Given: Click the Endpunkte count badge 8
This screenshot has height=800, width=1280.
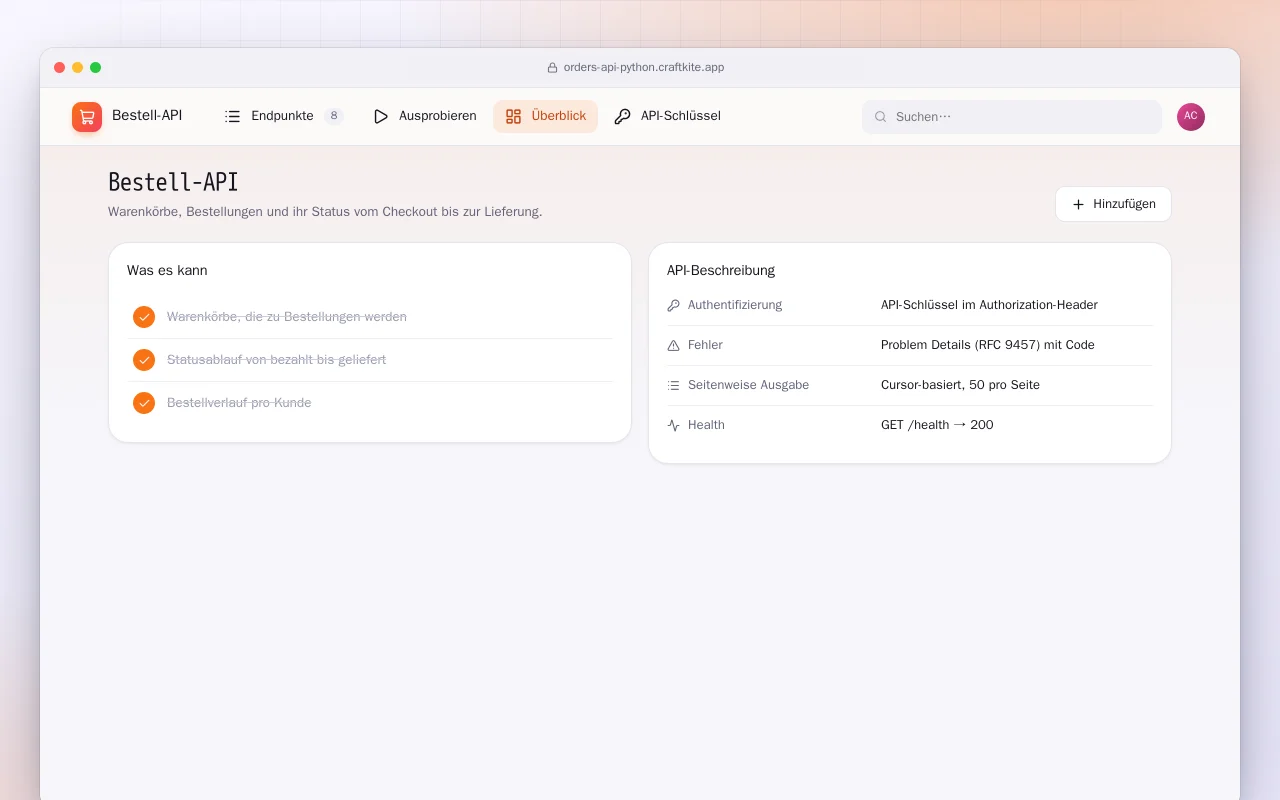Looking at the screenshot, I should [333, 116].
